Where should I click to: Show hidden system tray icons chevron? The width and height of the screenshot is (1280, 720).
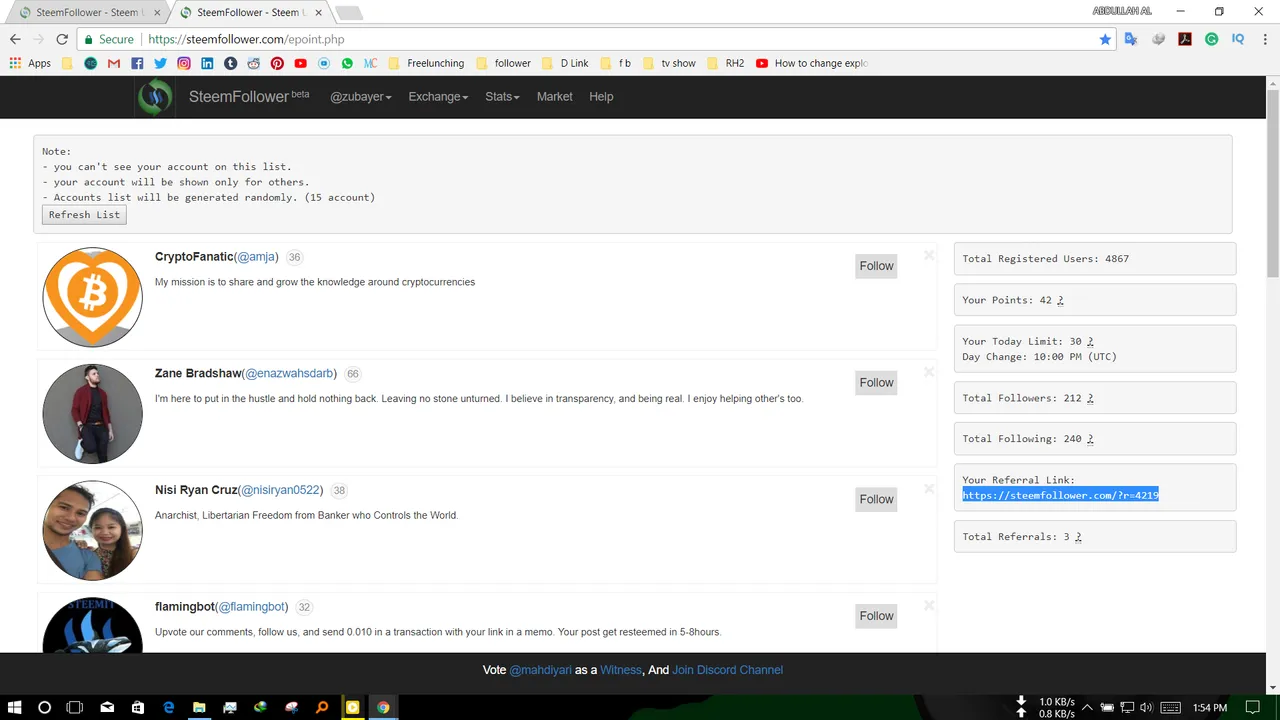1088,708
